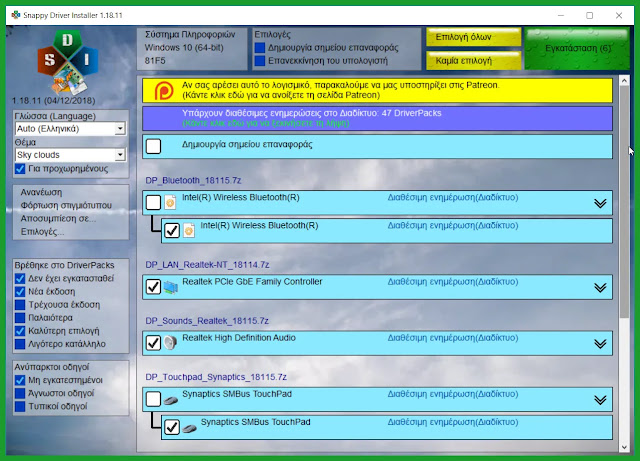Enable Επανεκκίνηση του υπολογιστή option

point(260,61)
